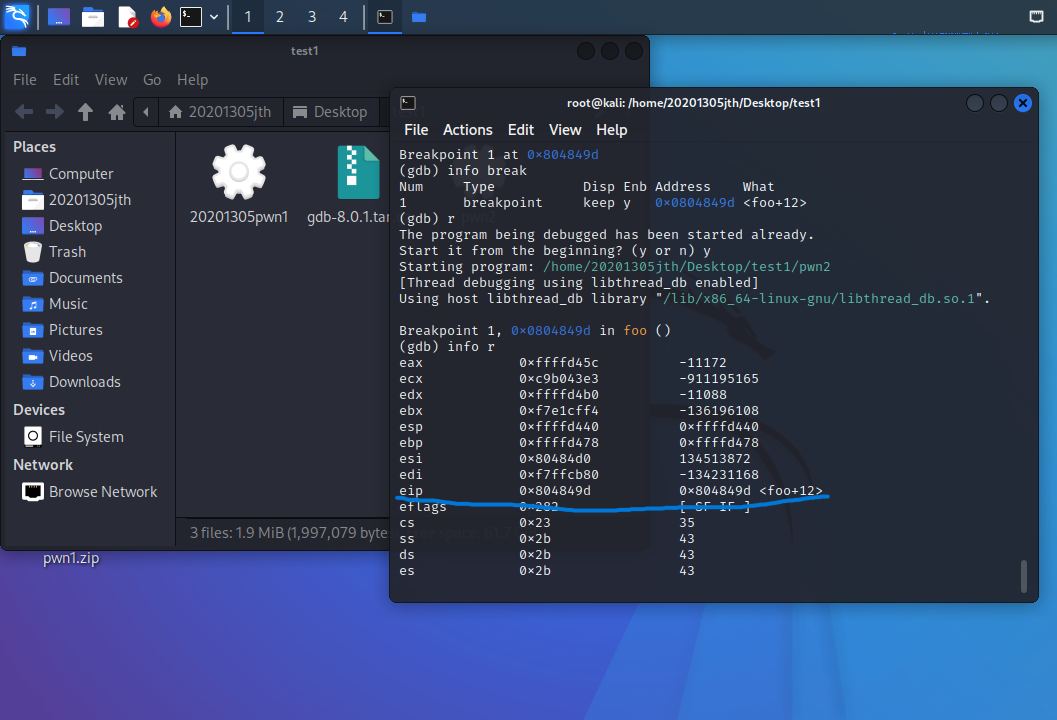Go to the home folder via the house icon
The width and height of the screenshot is (1057, 720).
pos(117,112)
